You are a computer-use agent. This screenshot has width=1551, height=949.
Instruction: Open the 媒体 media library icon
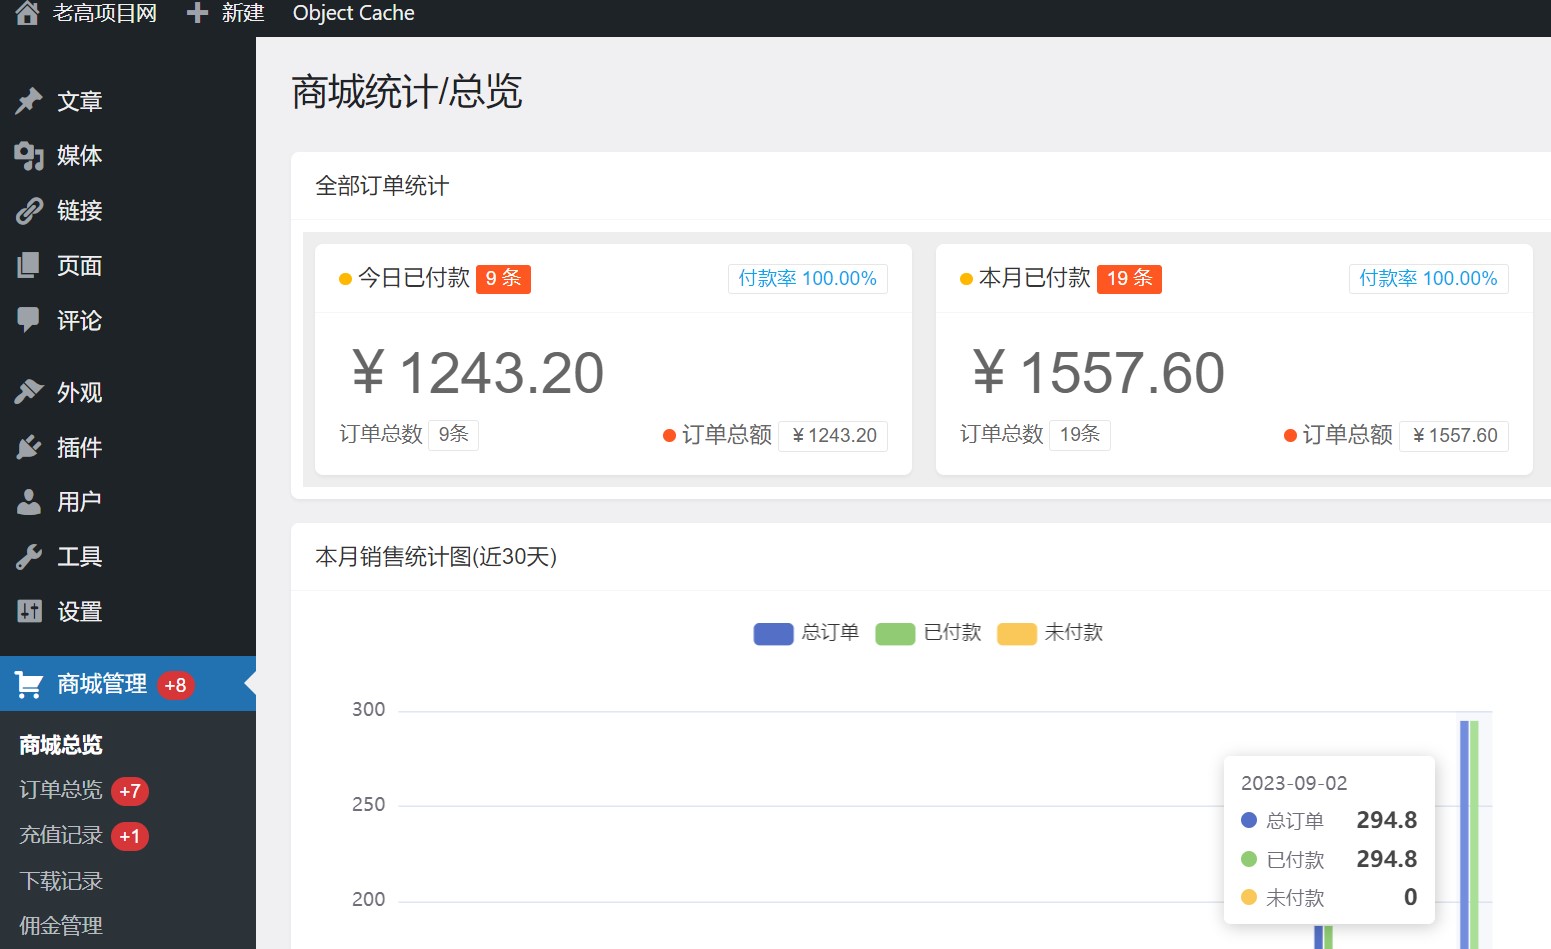pyautogui.click(x=29, y=156)
